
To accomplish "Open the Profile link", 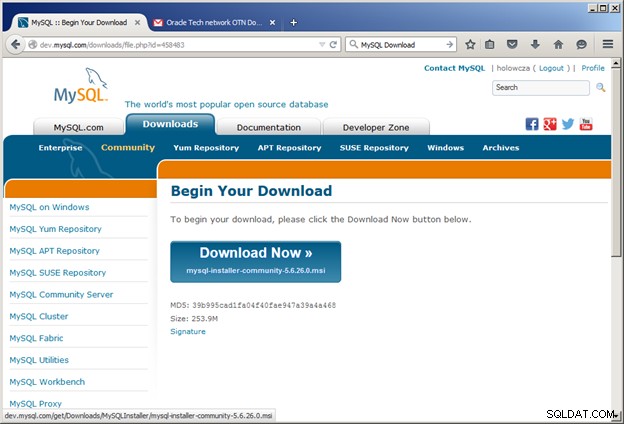I will click(x=593, y=68).
